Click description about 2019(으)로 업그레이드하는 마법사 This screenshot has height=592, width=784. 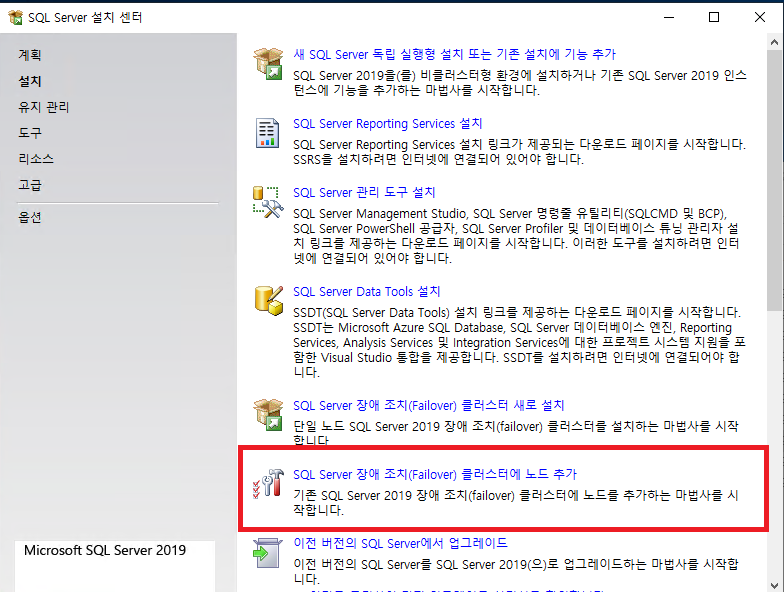516,572
